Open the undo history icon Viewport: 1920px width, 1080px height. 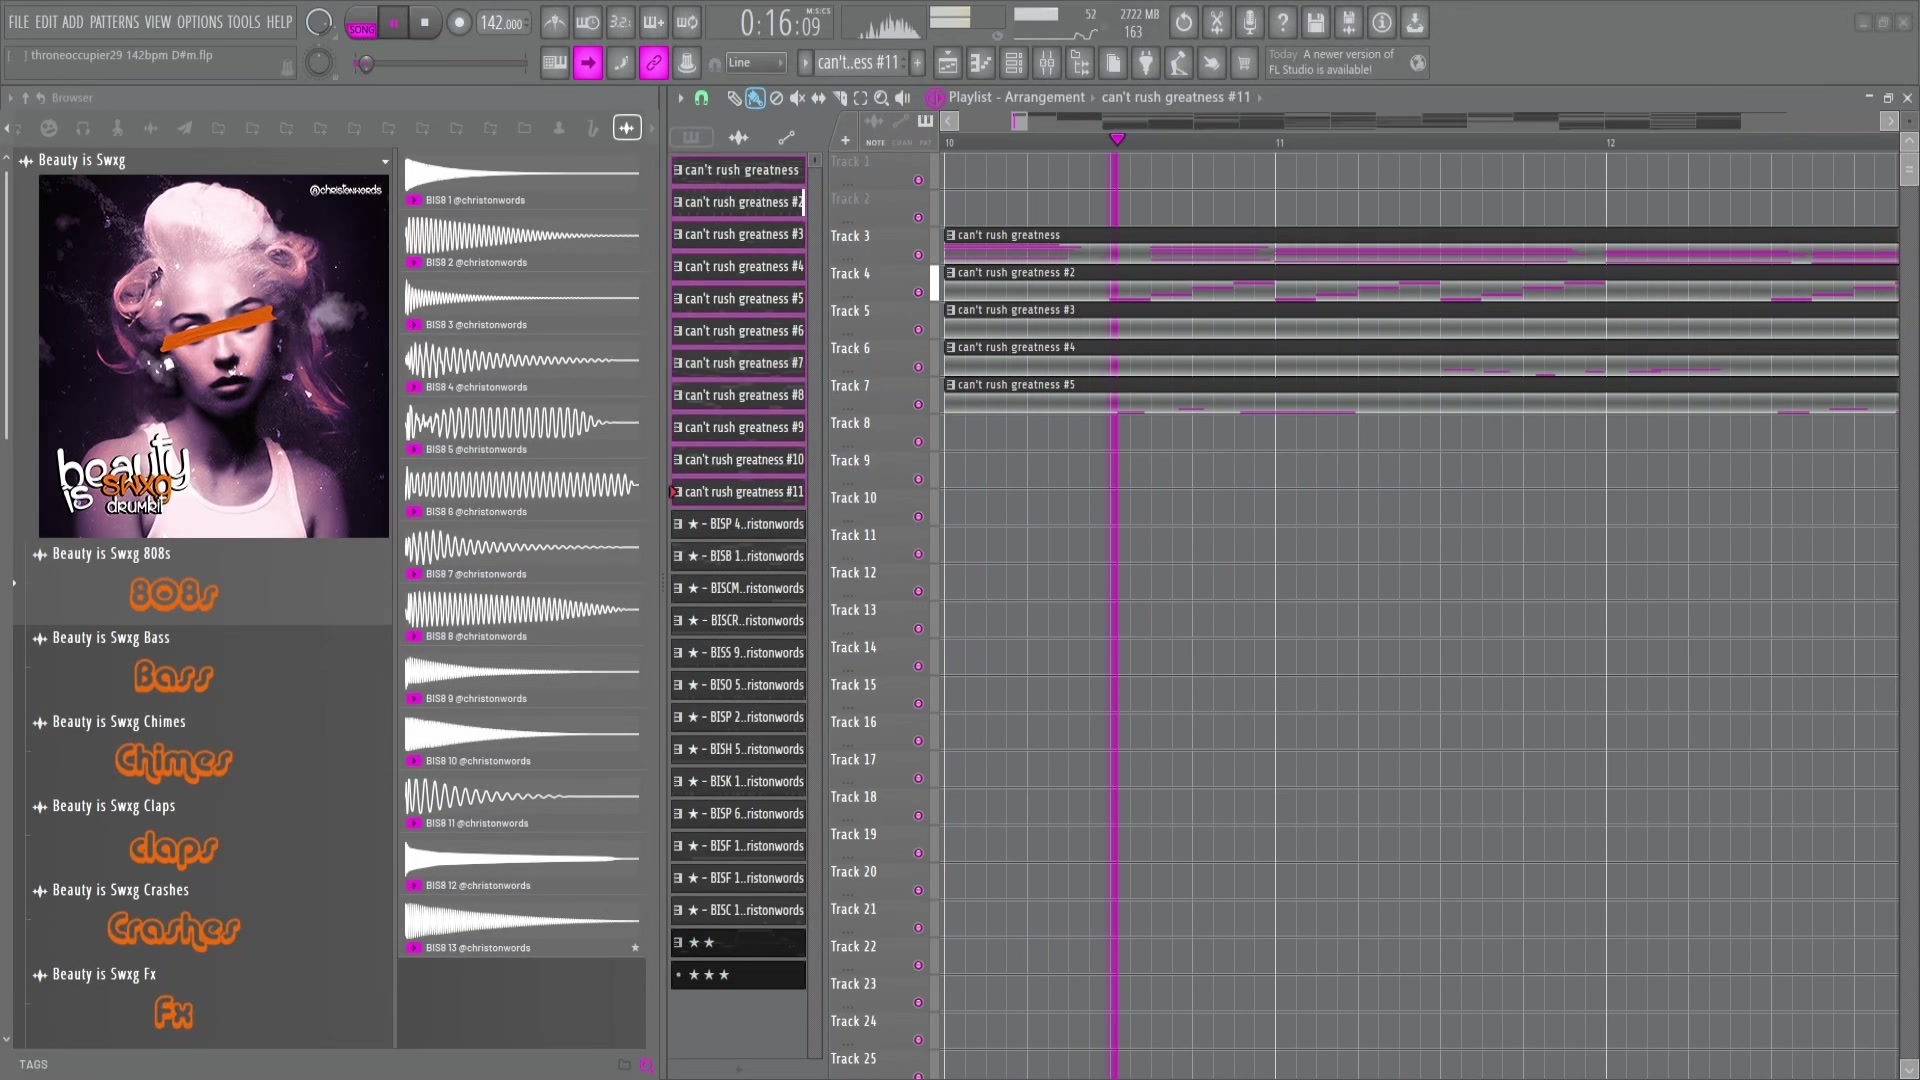[x=1184, y=22]
